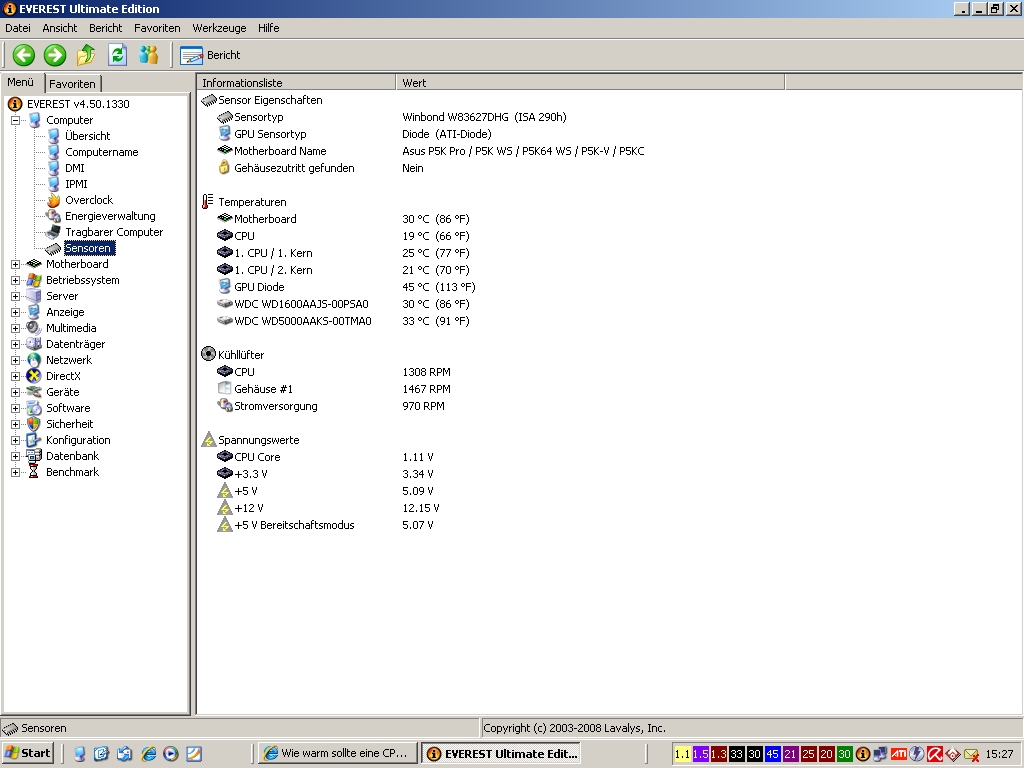Switch to the Favoriten tab in the sidebar

point(72,84)
